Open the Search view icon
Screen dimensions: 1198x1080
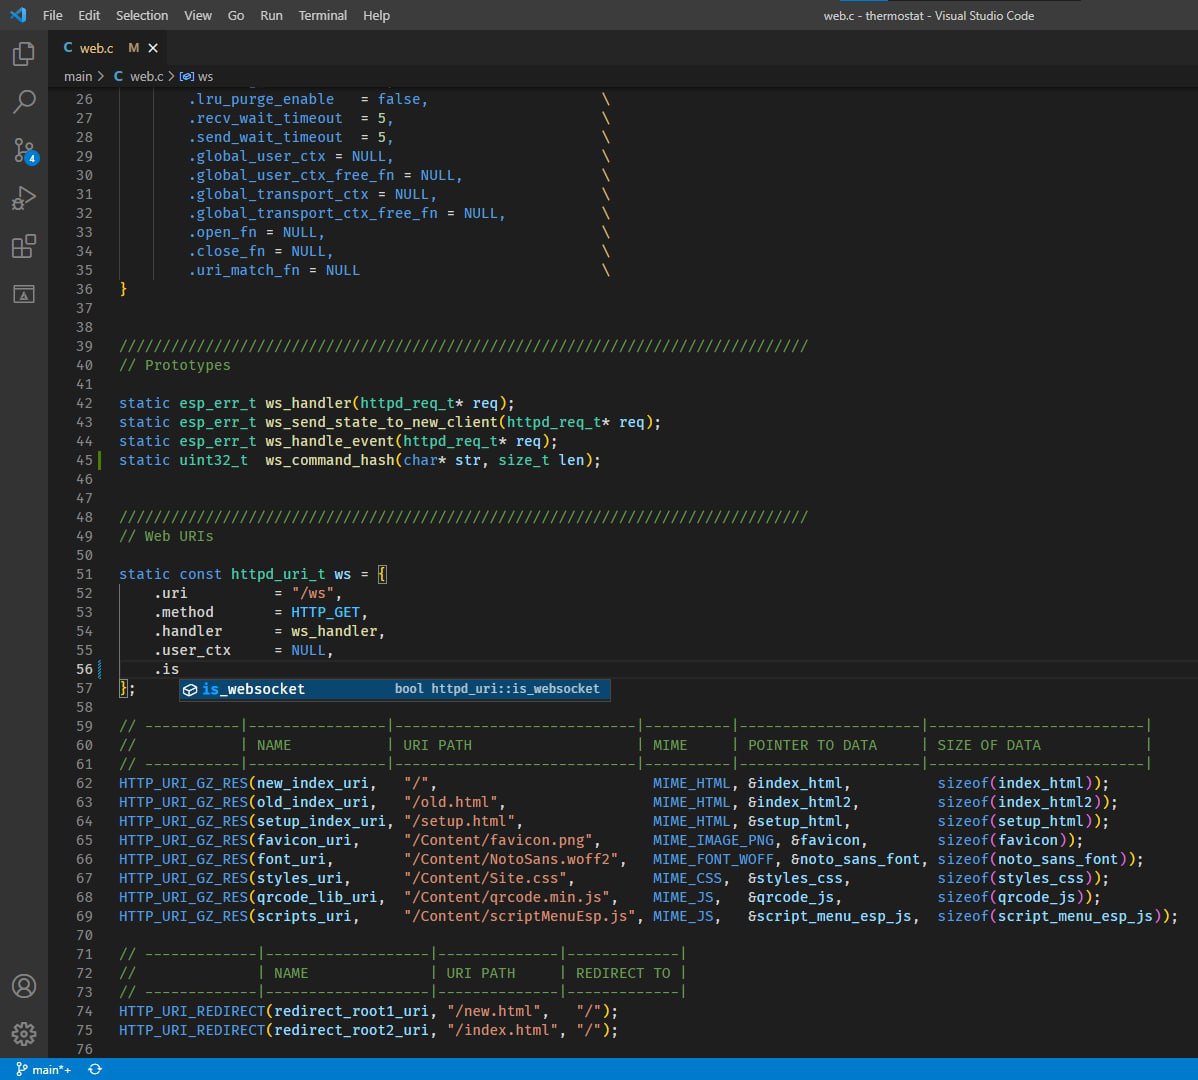(24, 101)
